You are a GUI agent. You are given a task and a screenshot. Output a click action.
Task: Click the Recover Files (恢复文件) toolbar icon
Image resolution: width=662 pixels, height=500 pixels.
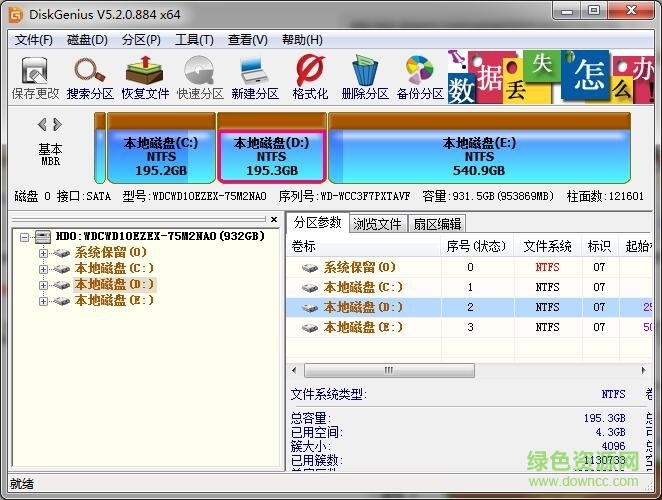click(146, 78)
